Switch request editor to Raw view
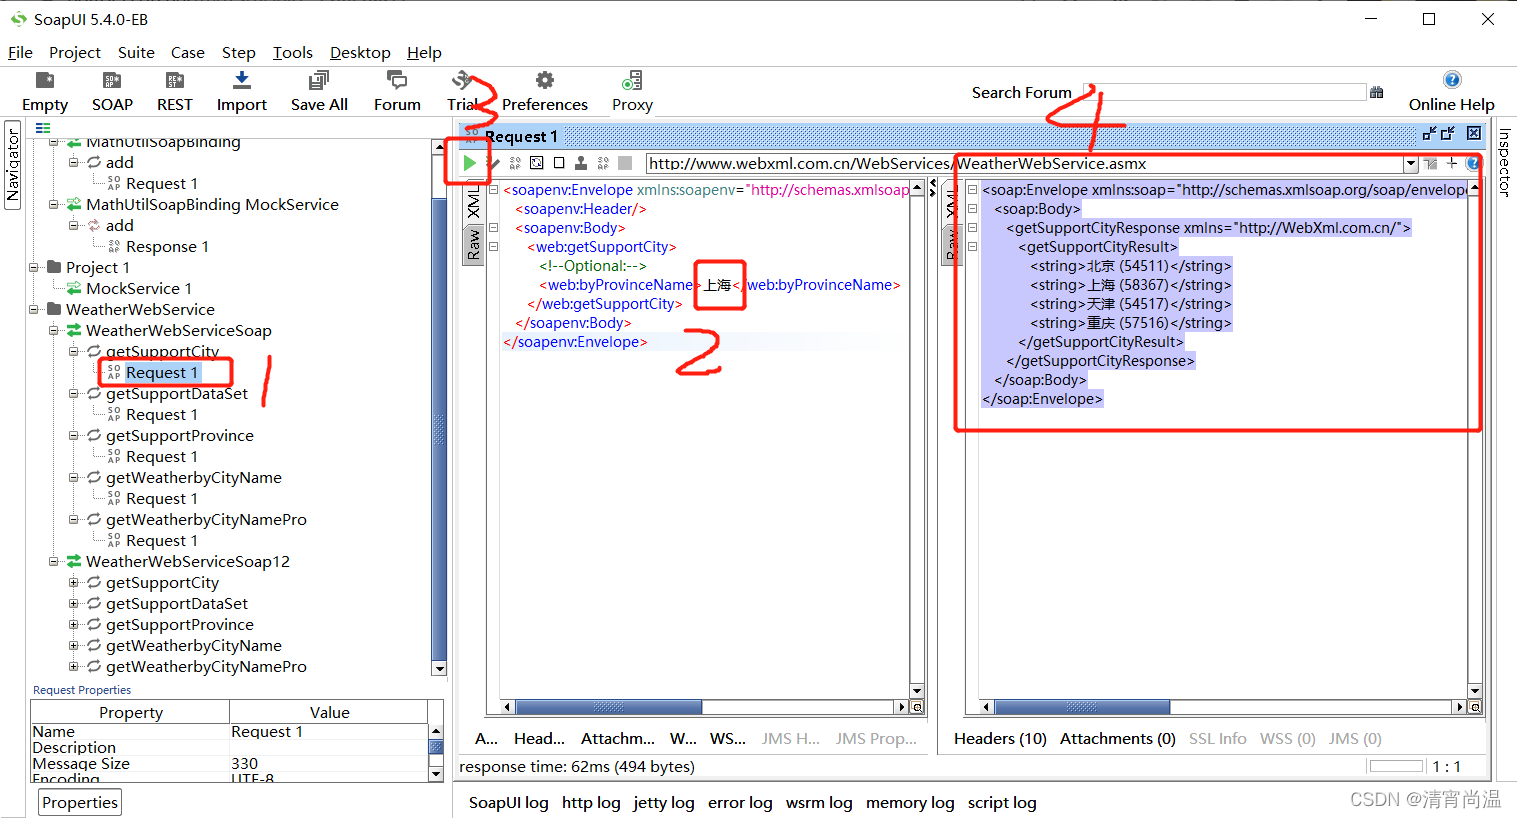Image resolution: width=1517 pixels, height=818 pixels. pos(473,244)
